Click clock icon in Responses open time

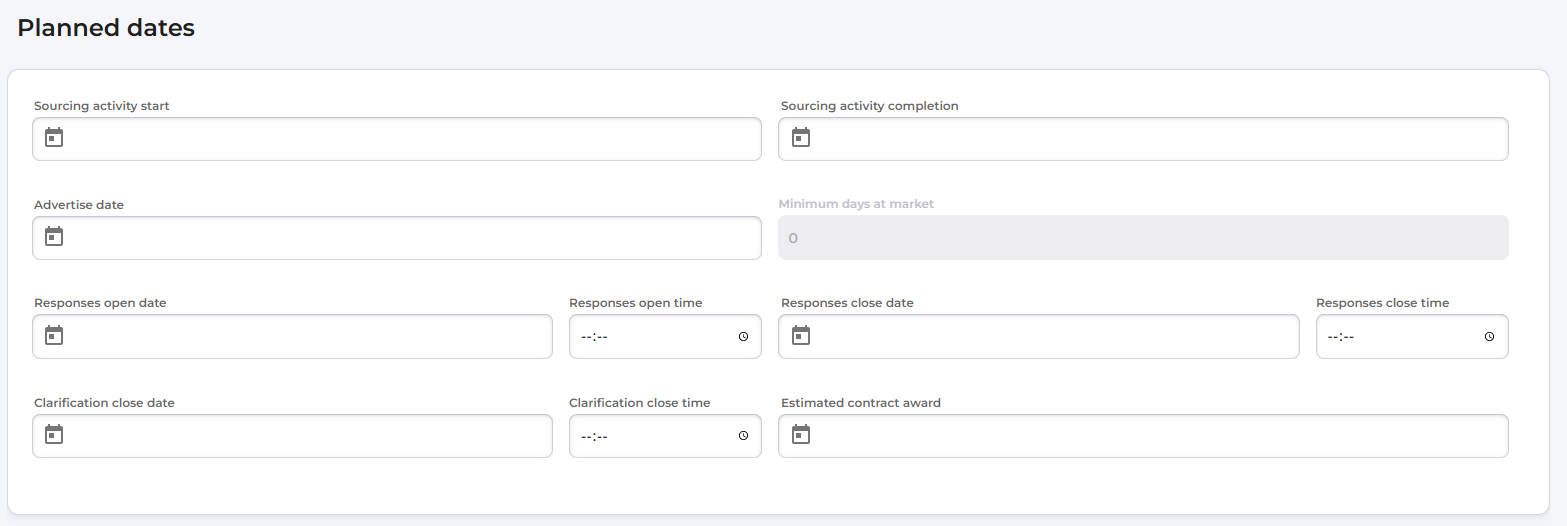tap(743, 337)
